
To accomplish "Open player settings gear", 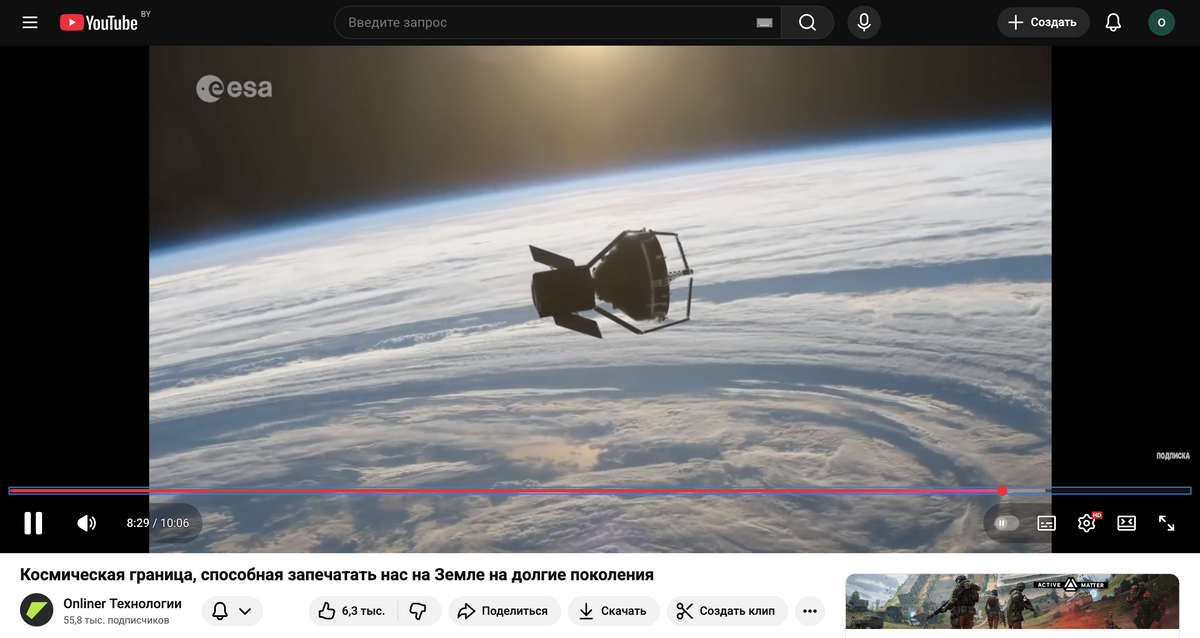I will pos(1087,523).
